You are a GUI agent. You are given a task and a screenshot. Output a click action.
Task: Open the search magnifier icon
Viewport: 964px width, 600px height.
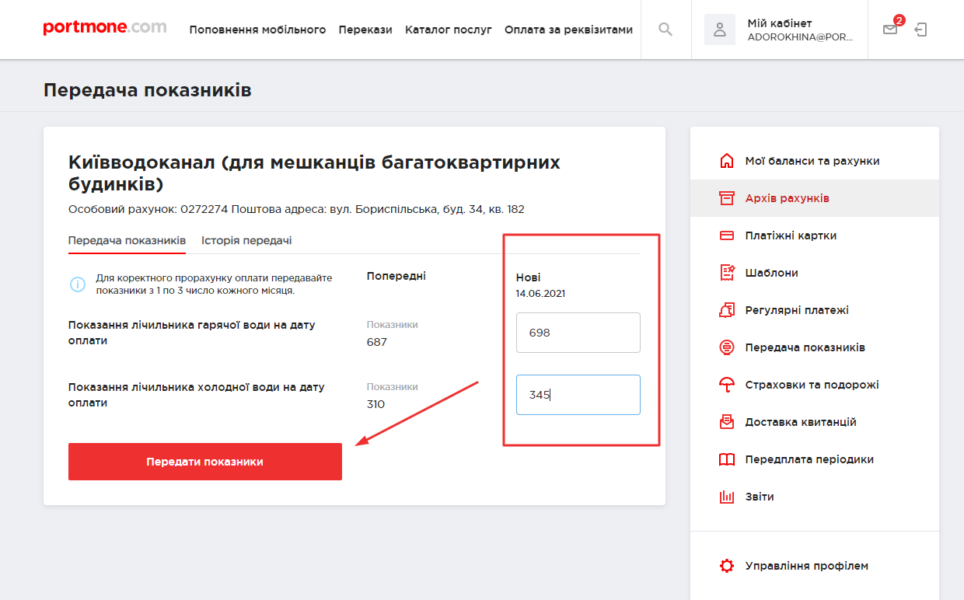tap(665, 29)
